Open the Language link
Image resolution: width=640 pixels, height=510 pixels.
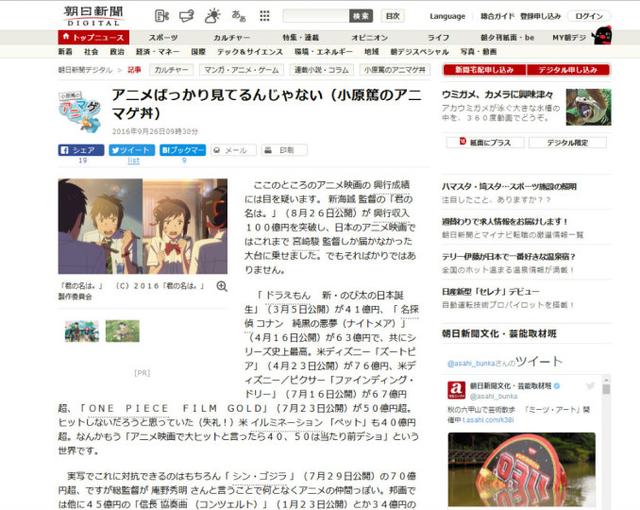point(447,16)
